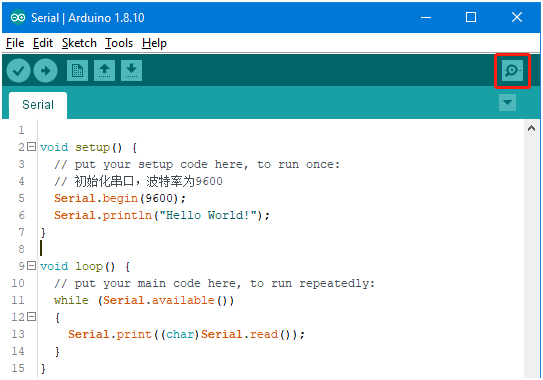Click comment 'put your main code here'
This screenshot has height=380, width=543.
coord(214,283)
